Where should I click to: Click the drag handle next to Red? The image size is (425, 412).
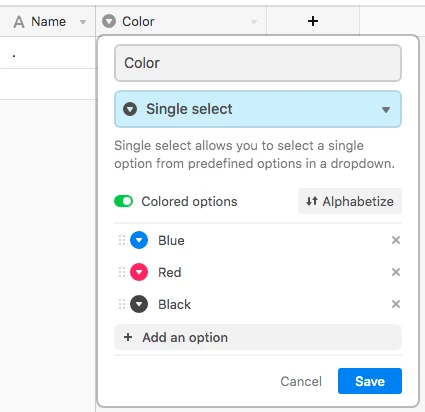122,272
